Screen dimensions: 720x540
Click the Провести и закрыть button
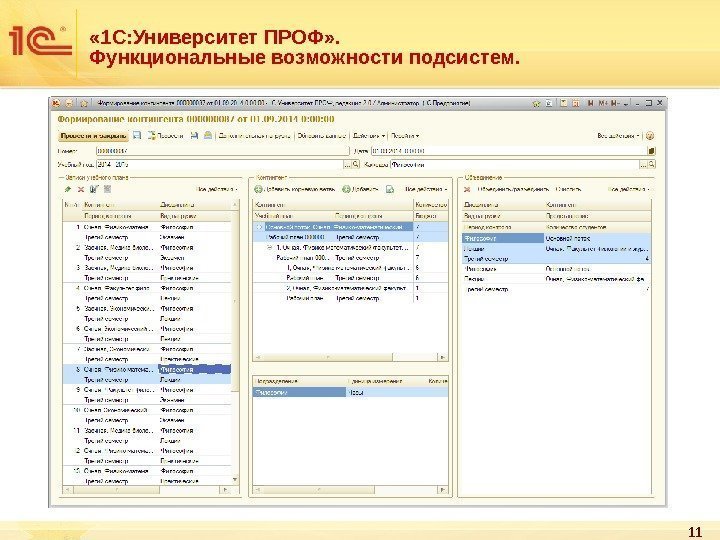pos(93,136)
